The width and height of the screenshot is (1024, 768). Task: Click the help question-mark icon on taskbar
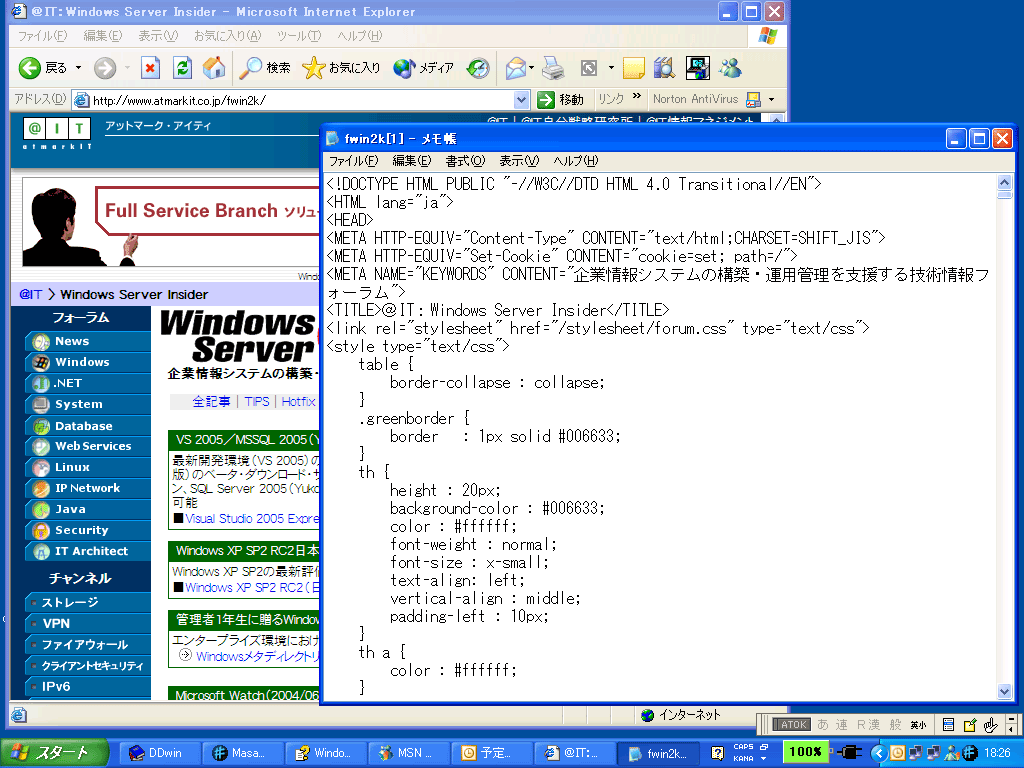(x=717, y=753)
